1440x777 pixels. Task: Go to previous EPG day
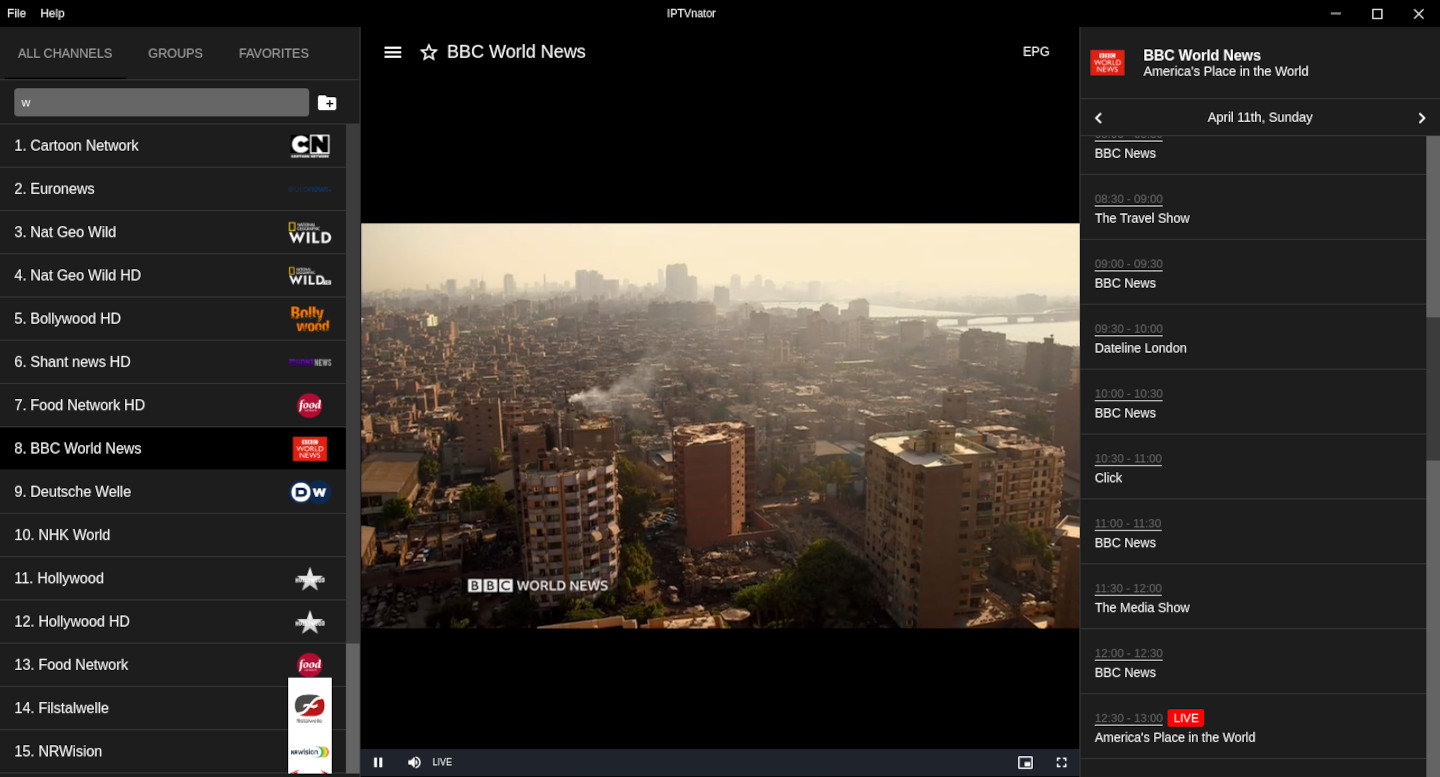[x=1098, y=118]
